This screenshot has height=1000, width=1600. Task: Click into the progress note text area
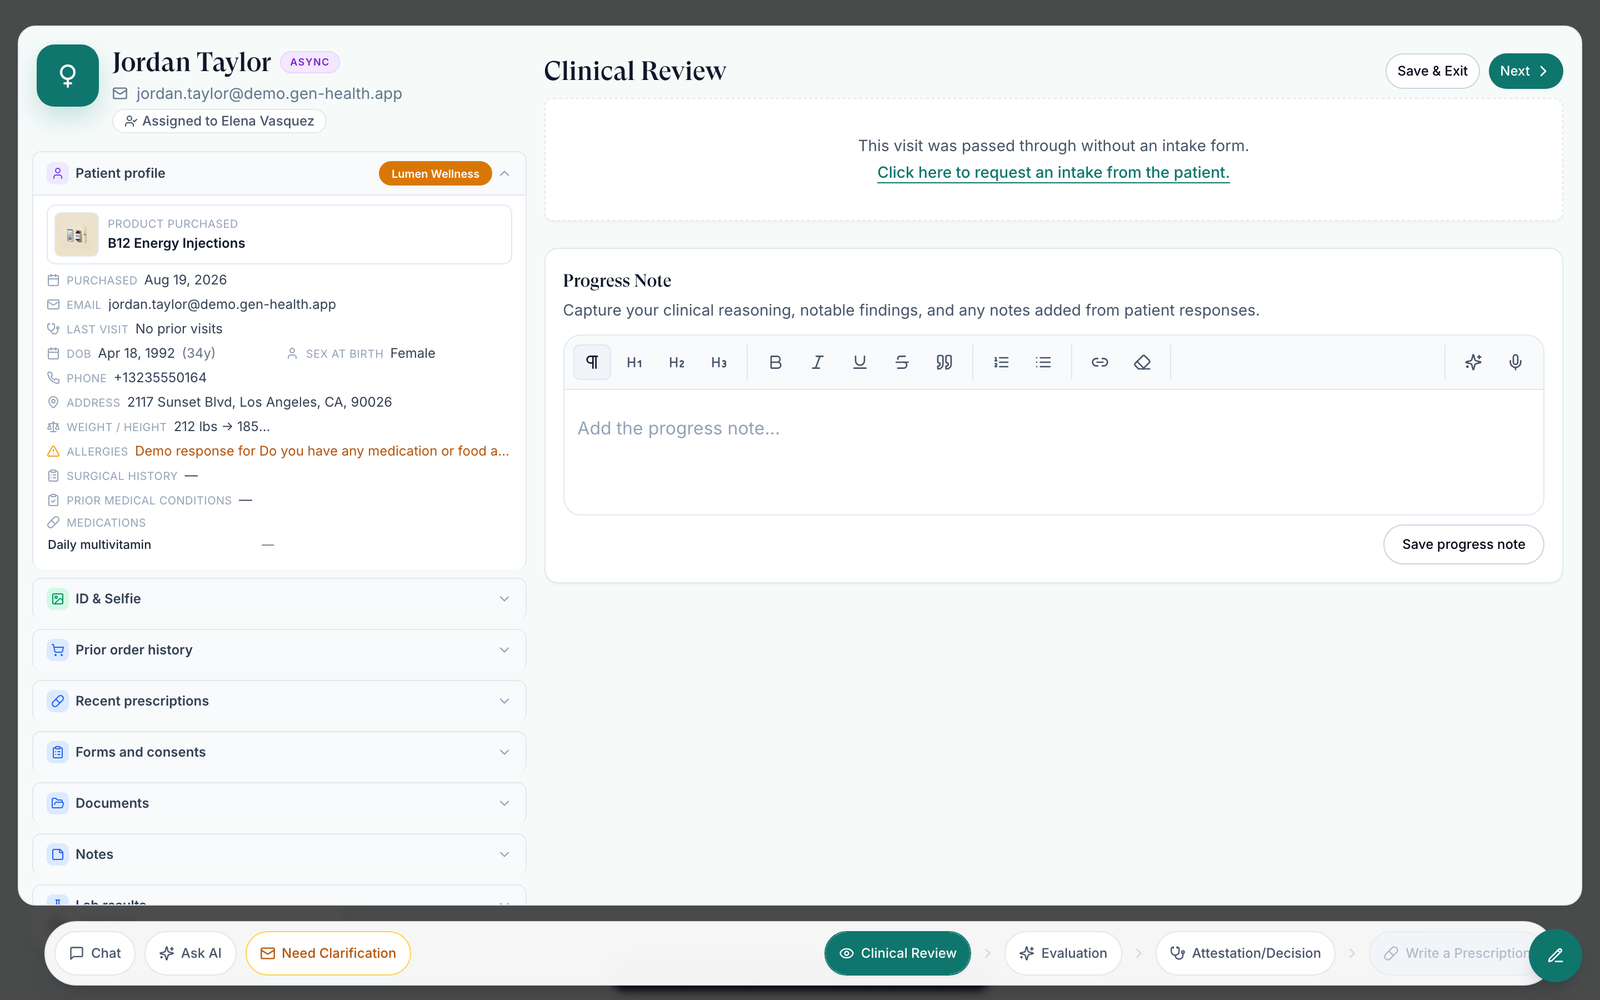pyautogui.click(x=1053, y=452)
